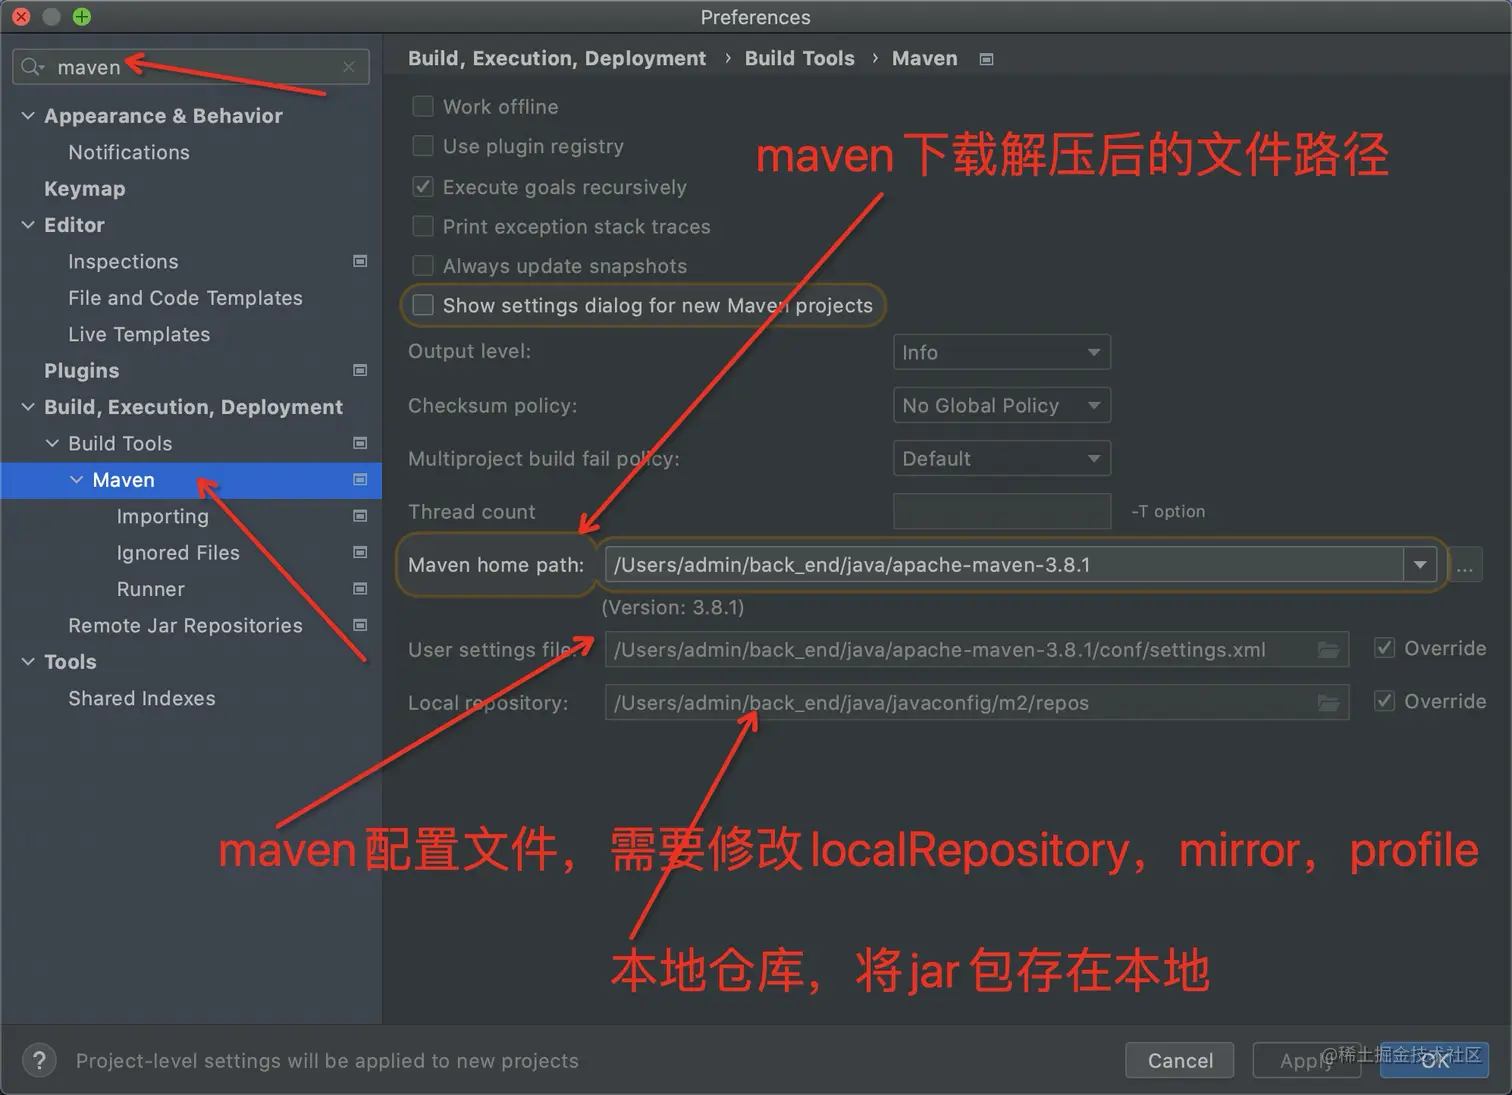Collapse the Build Tools node

point(52,443)
